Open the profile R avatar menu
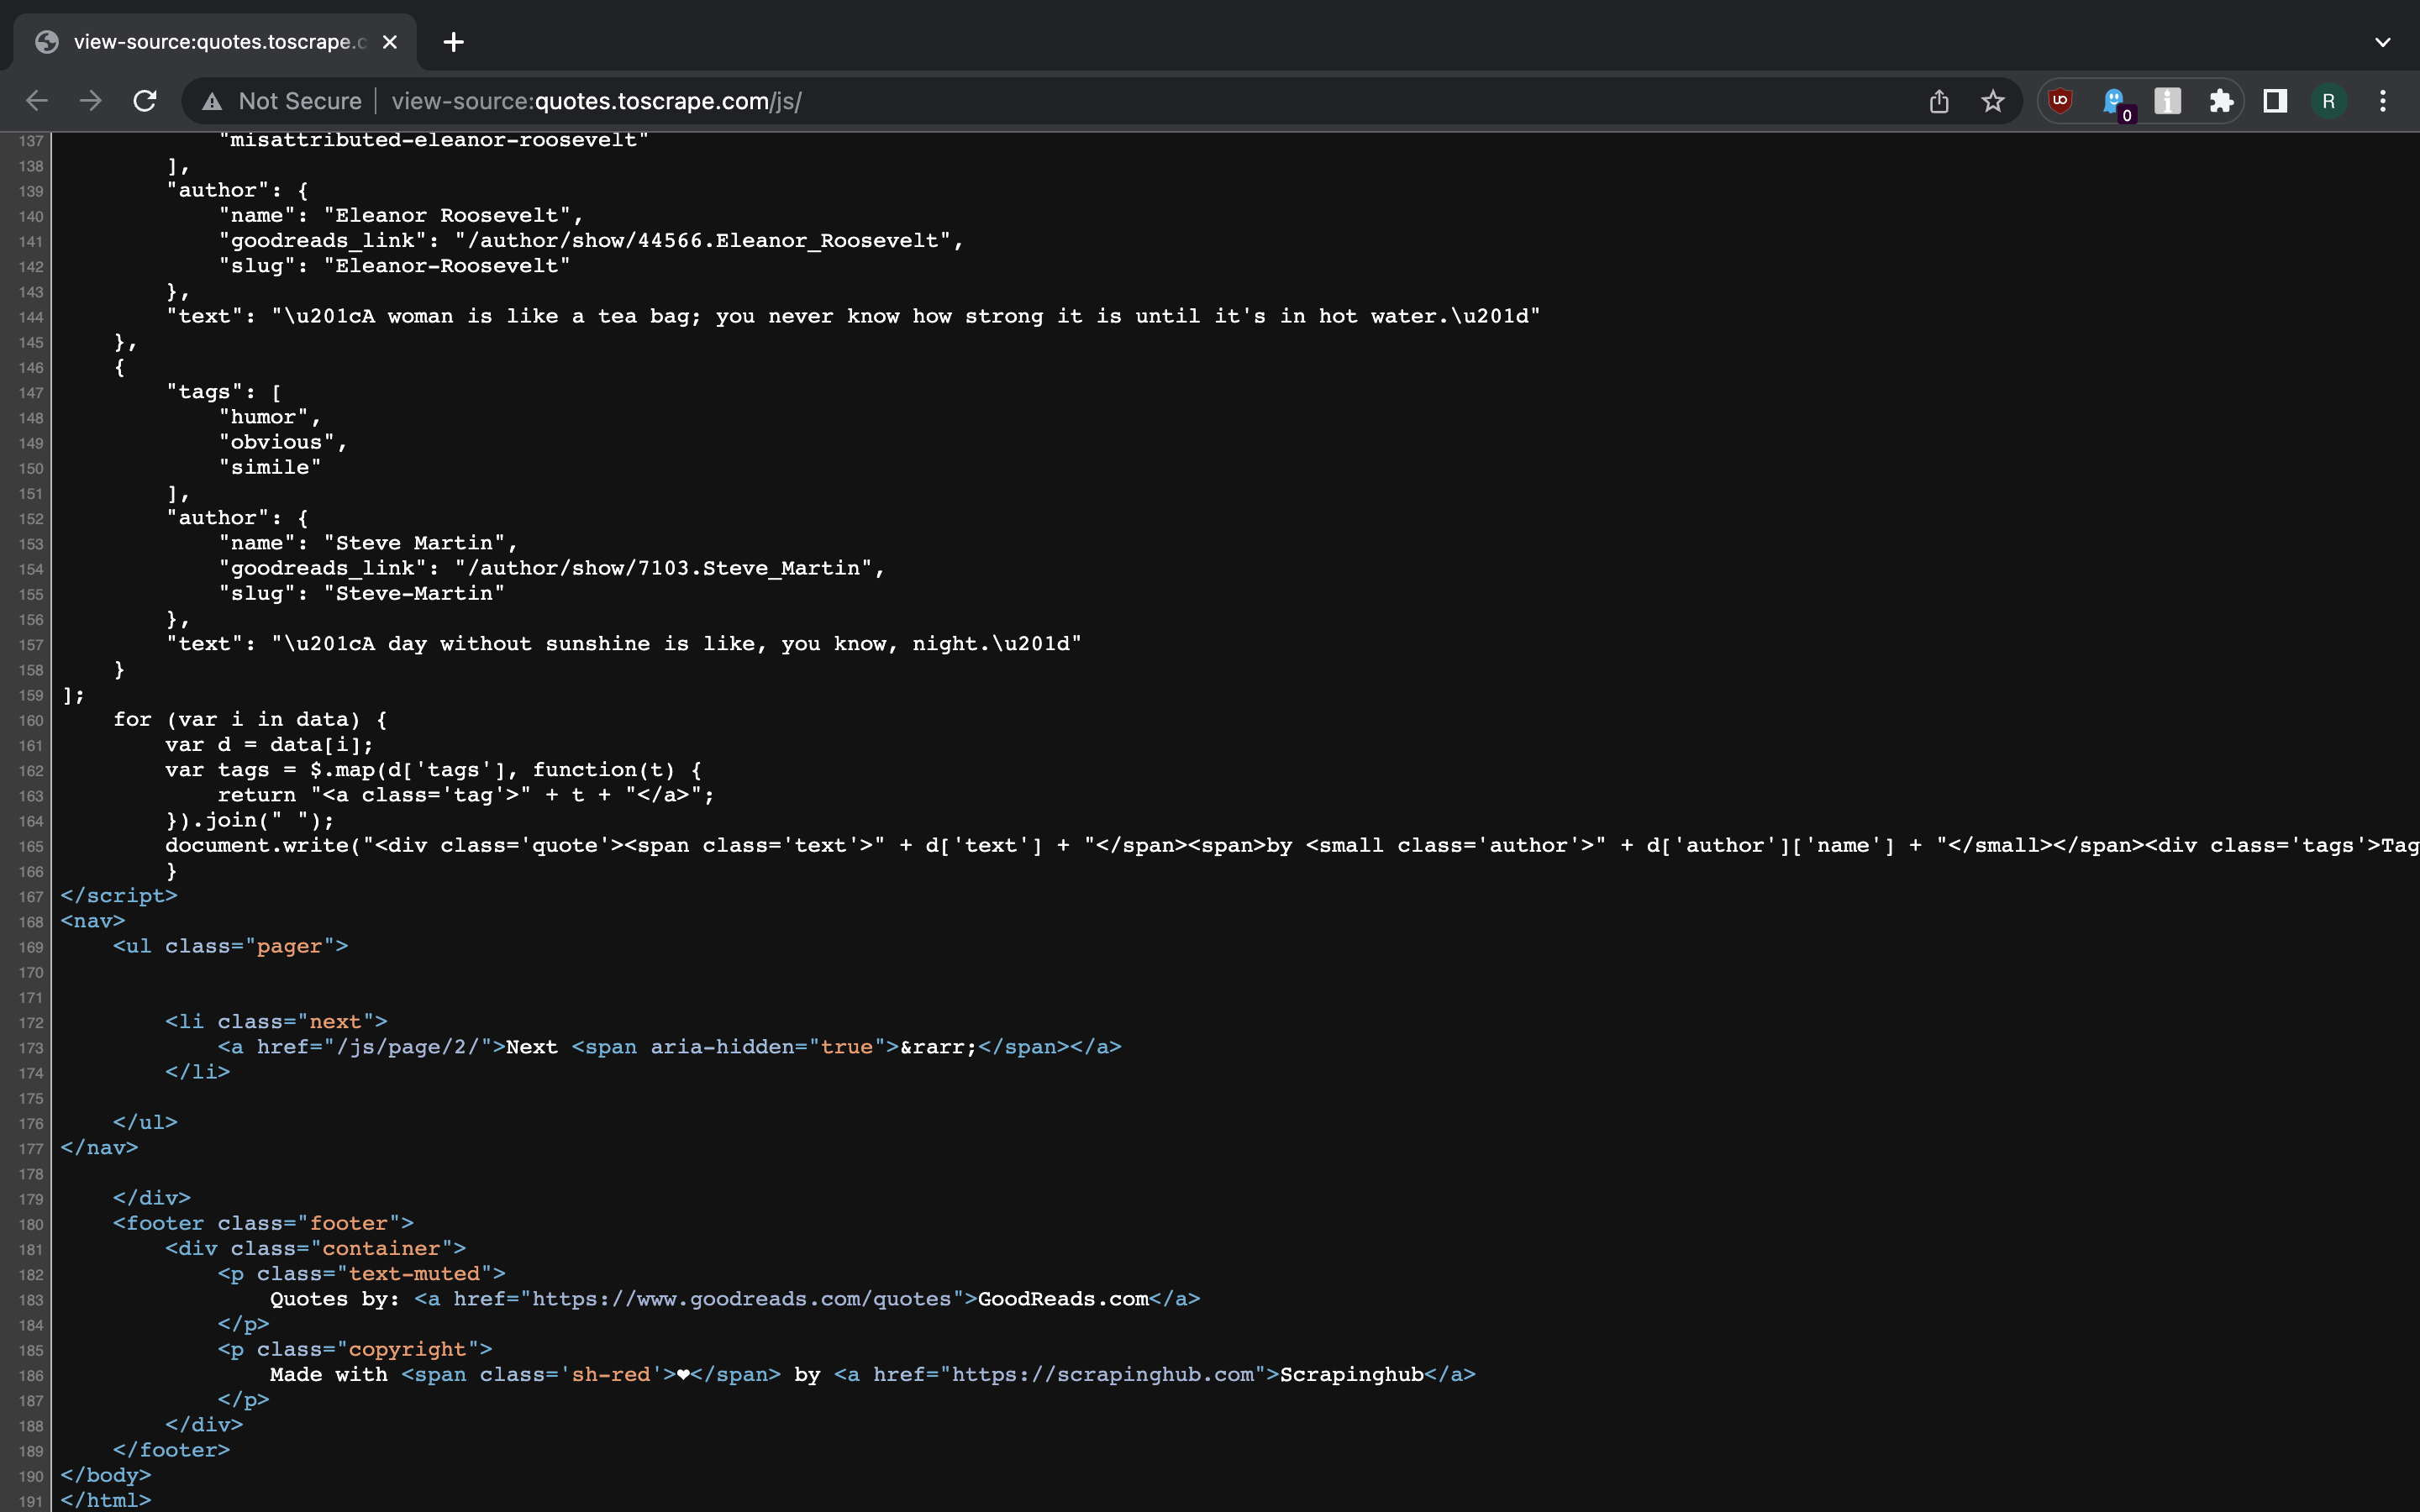This screenshot has height=1512, width=2420. 2329,101
